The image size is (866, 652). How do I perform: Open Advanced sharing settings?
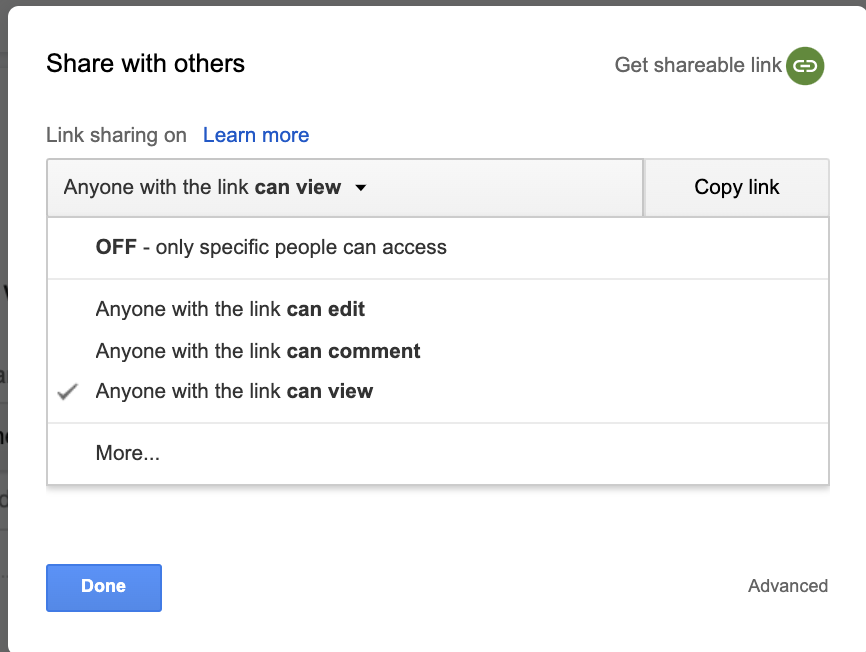point(787,586)
